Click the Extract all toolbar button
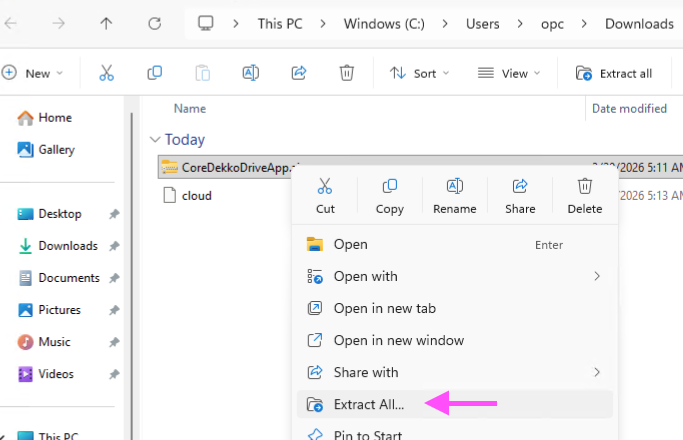 coord(614,74)
